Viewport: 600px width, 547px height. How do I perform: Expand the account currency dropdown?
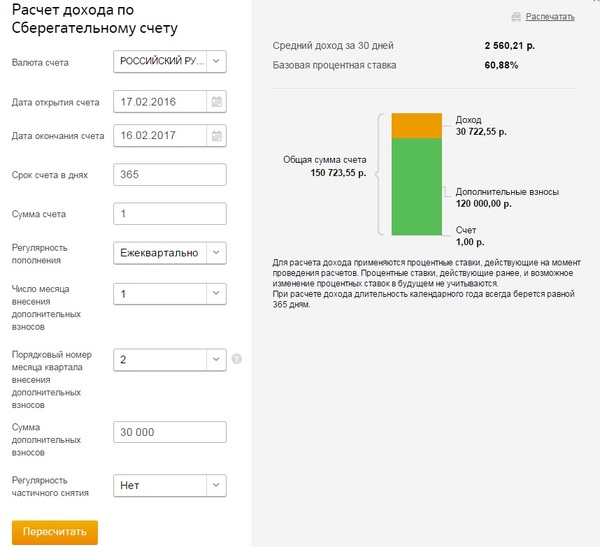217,62
